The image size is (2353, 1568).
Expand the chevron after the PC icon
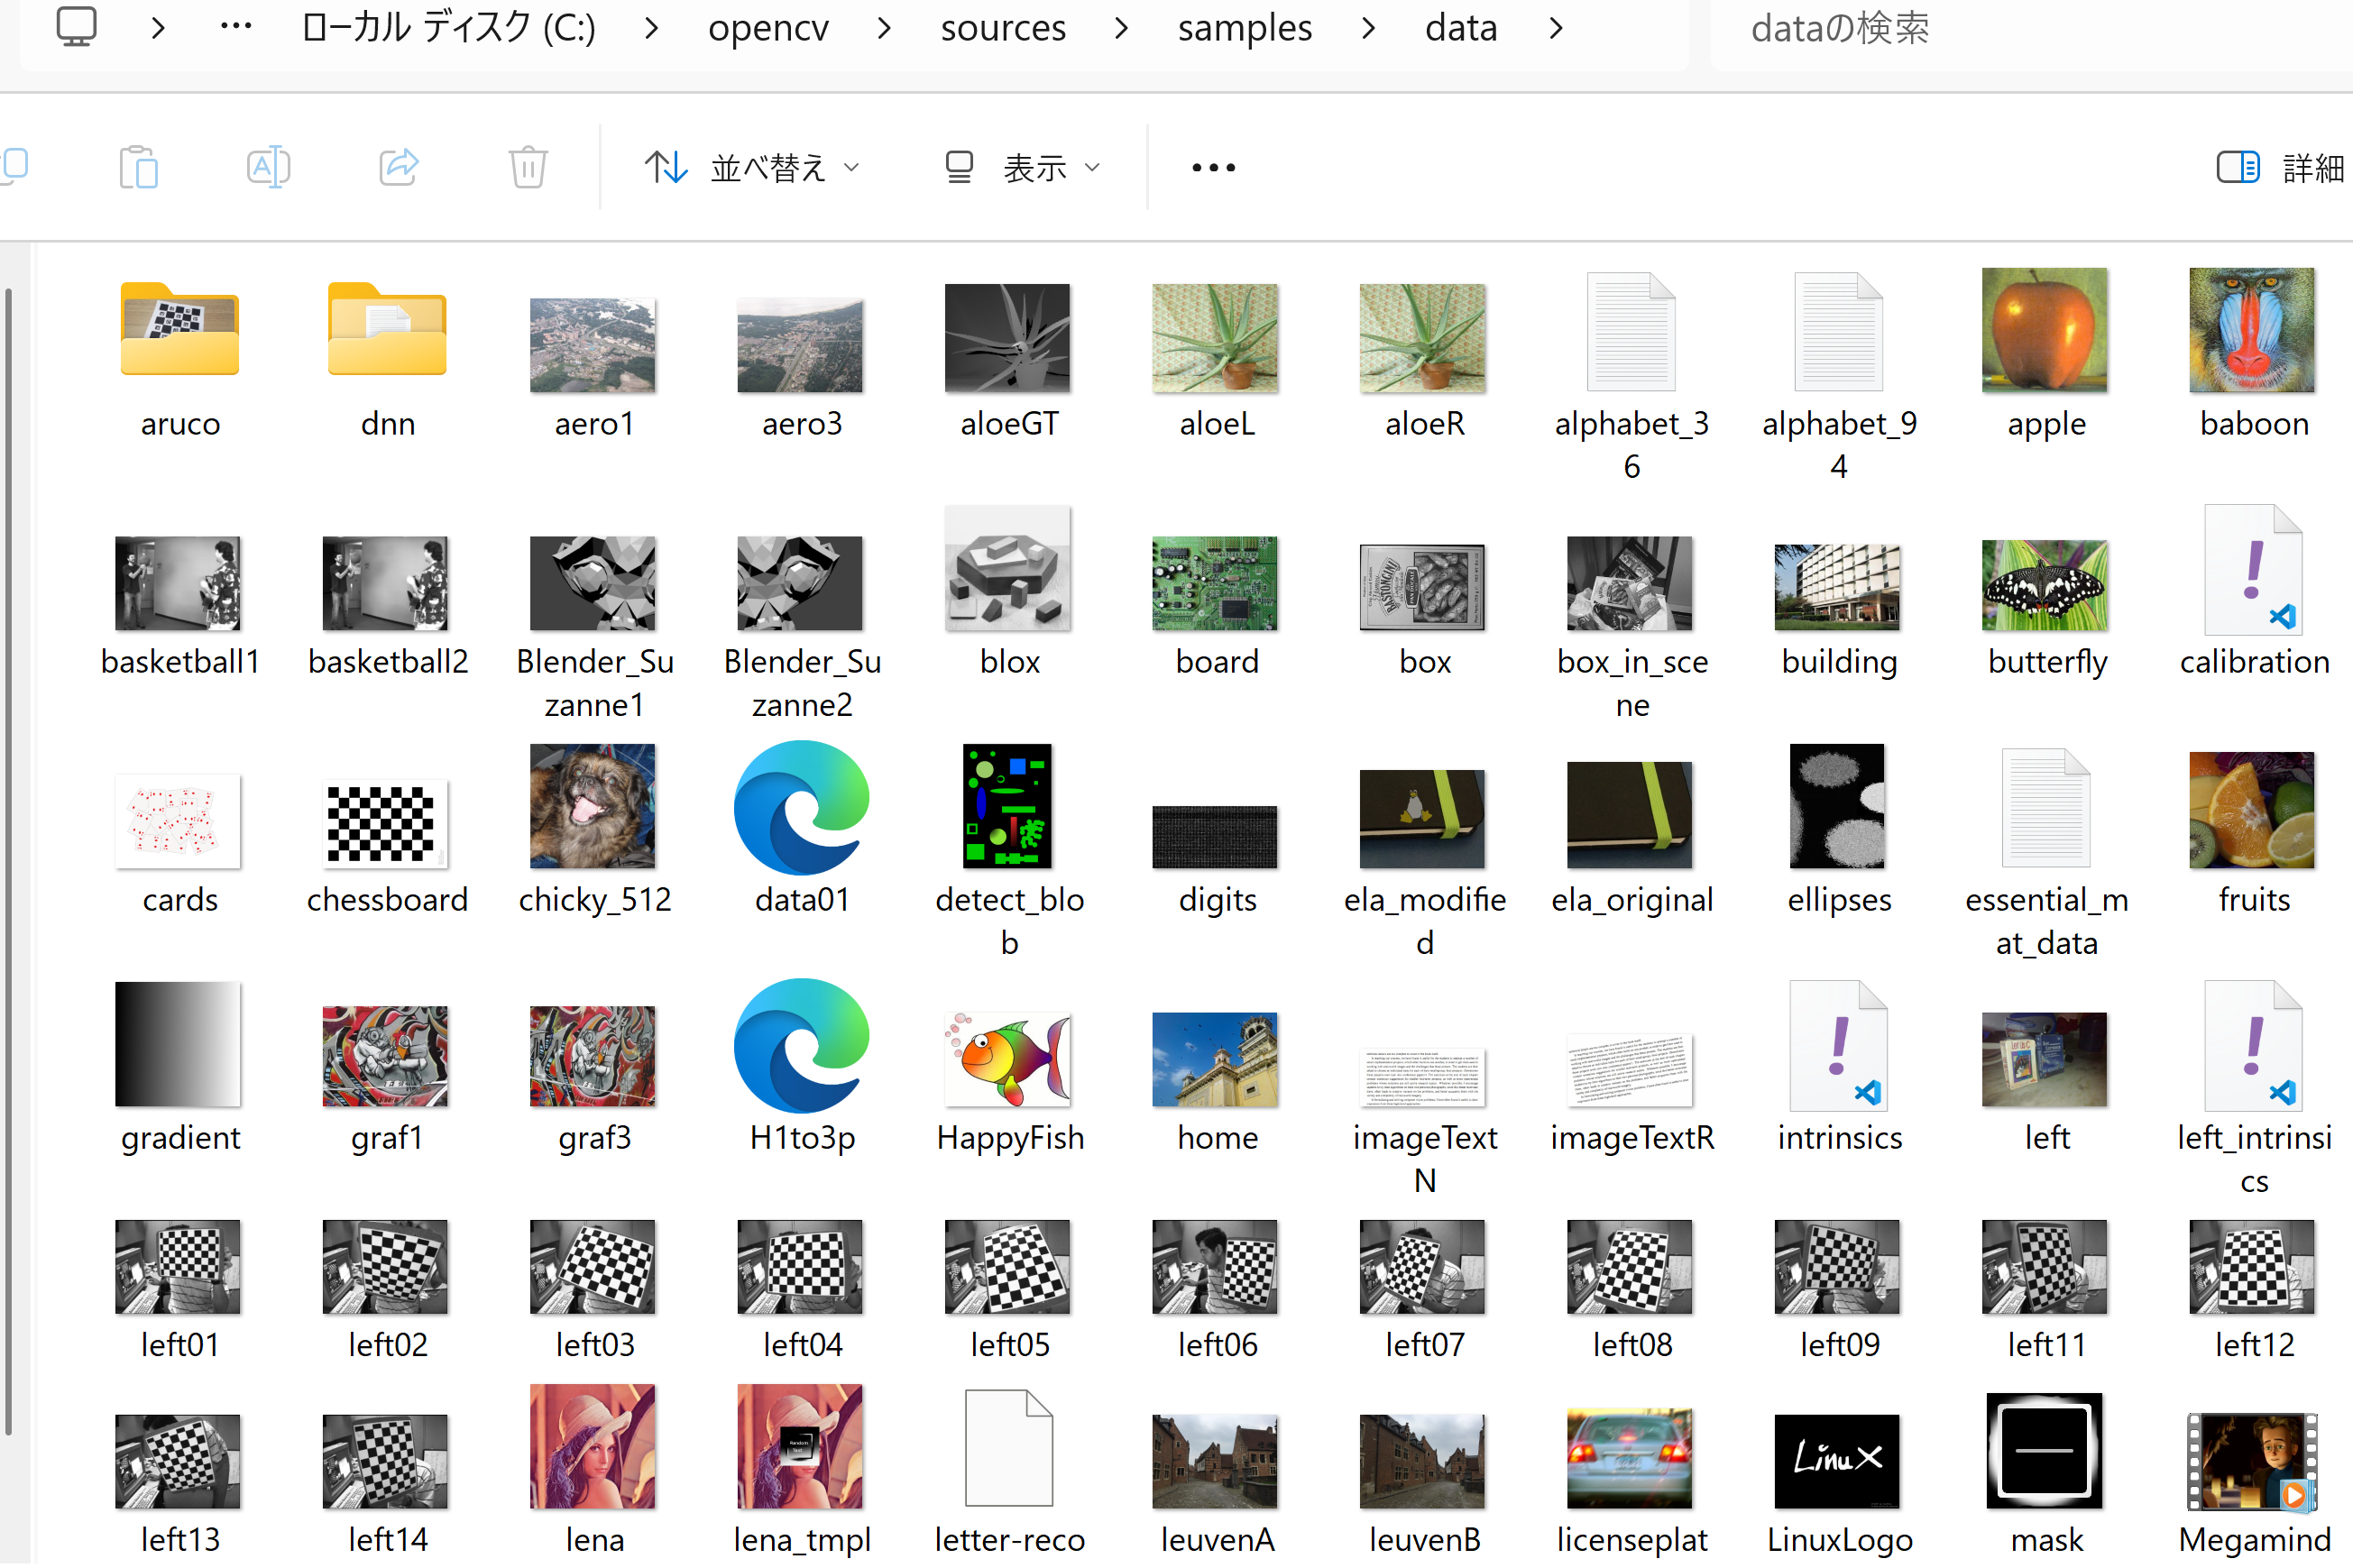[x=157, y=28]
